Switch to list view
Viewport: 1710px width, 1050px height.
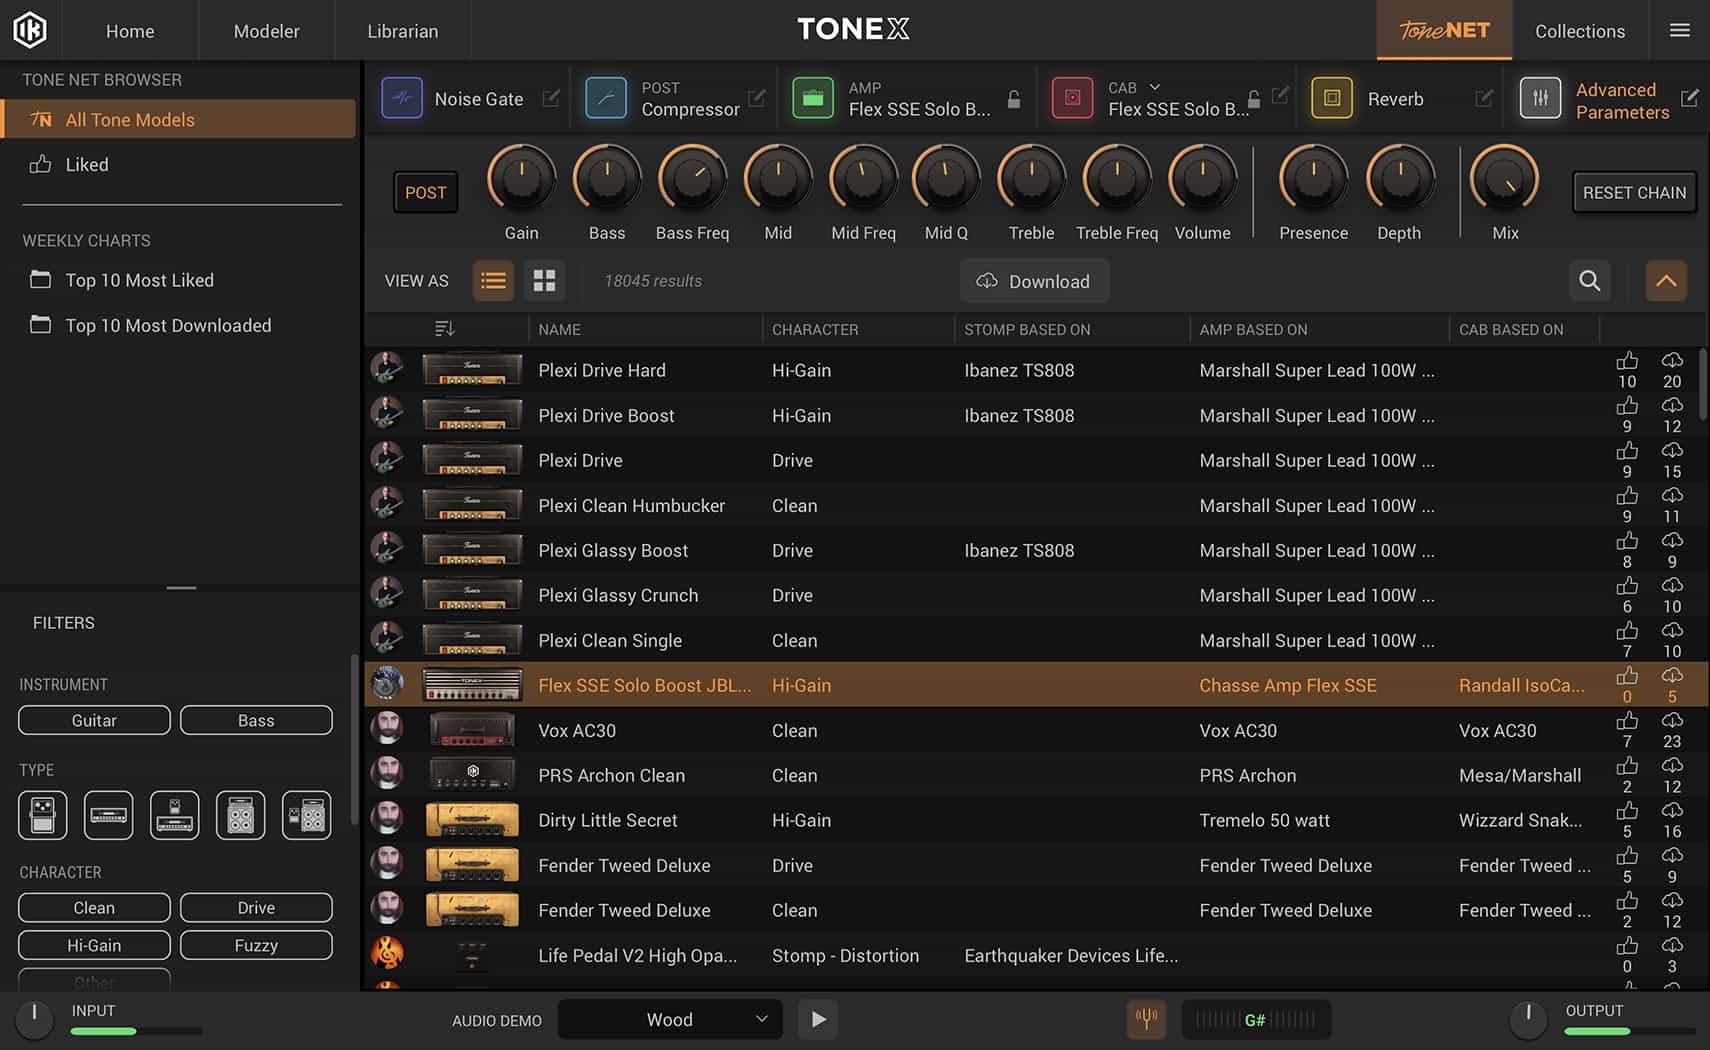coord(493,281)
